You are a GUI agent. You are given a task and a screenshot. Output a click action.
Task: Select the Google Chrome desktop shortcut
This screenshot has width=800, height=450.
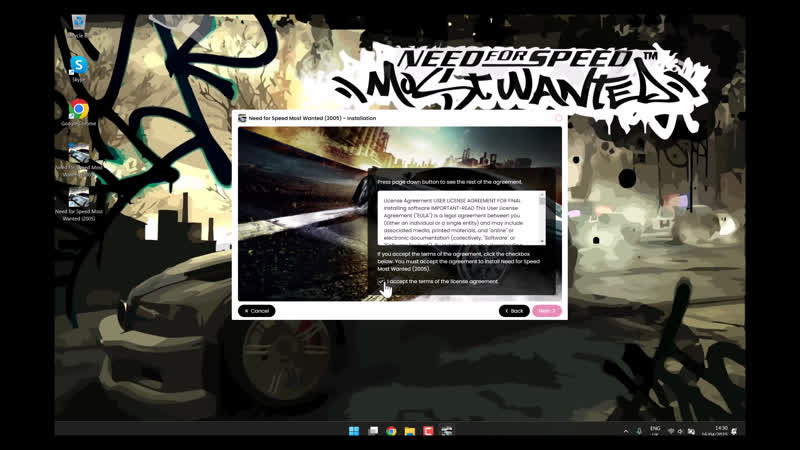(x=79, y=113)
